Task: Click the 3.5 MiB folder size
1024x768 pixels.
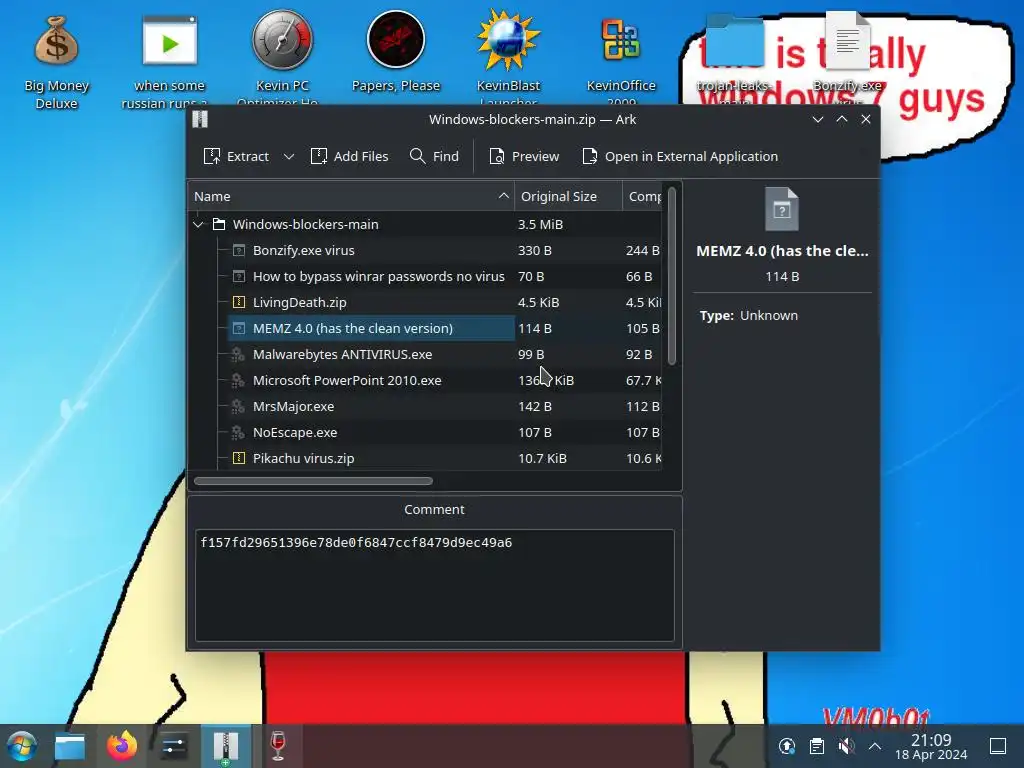Action: tap(540, 225)
